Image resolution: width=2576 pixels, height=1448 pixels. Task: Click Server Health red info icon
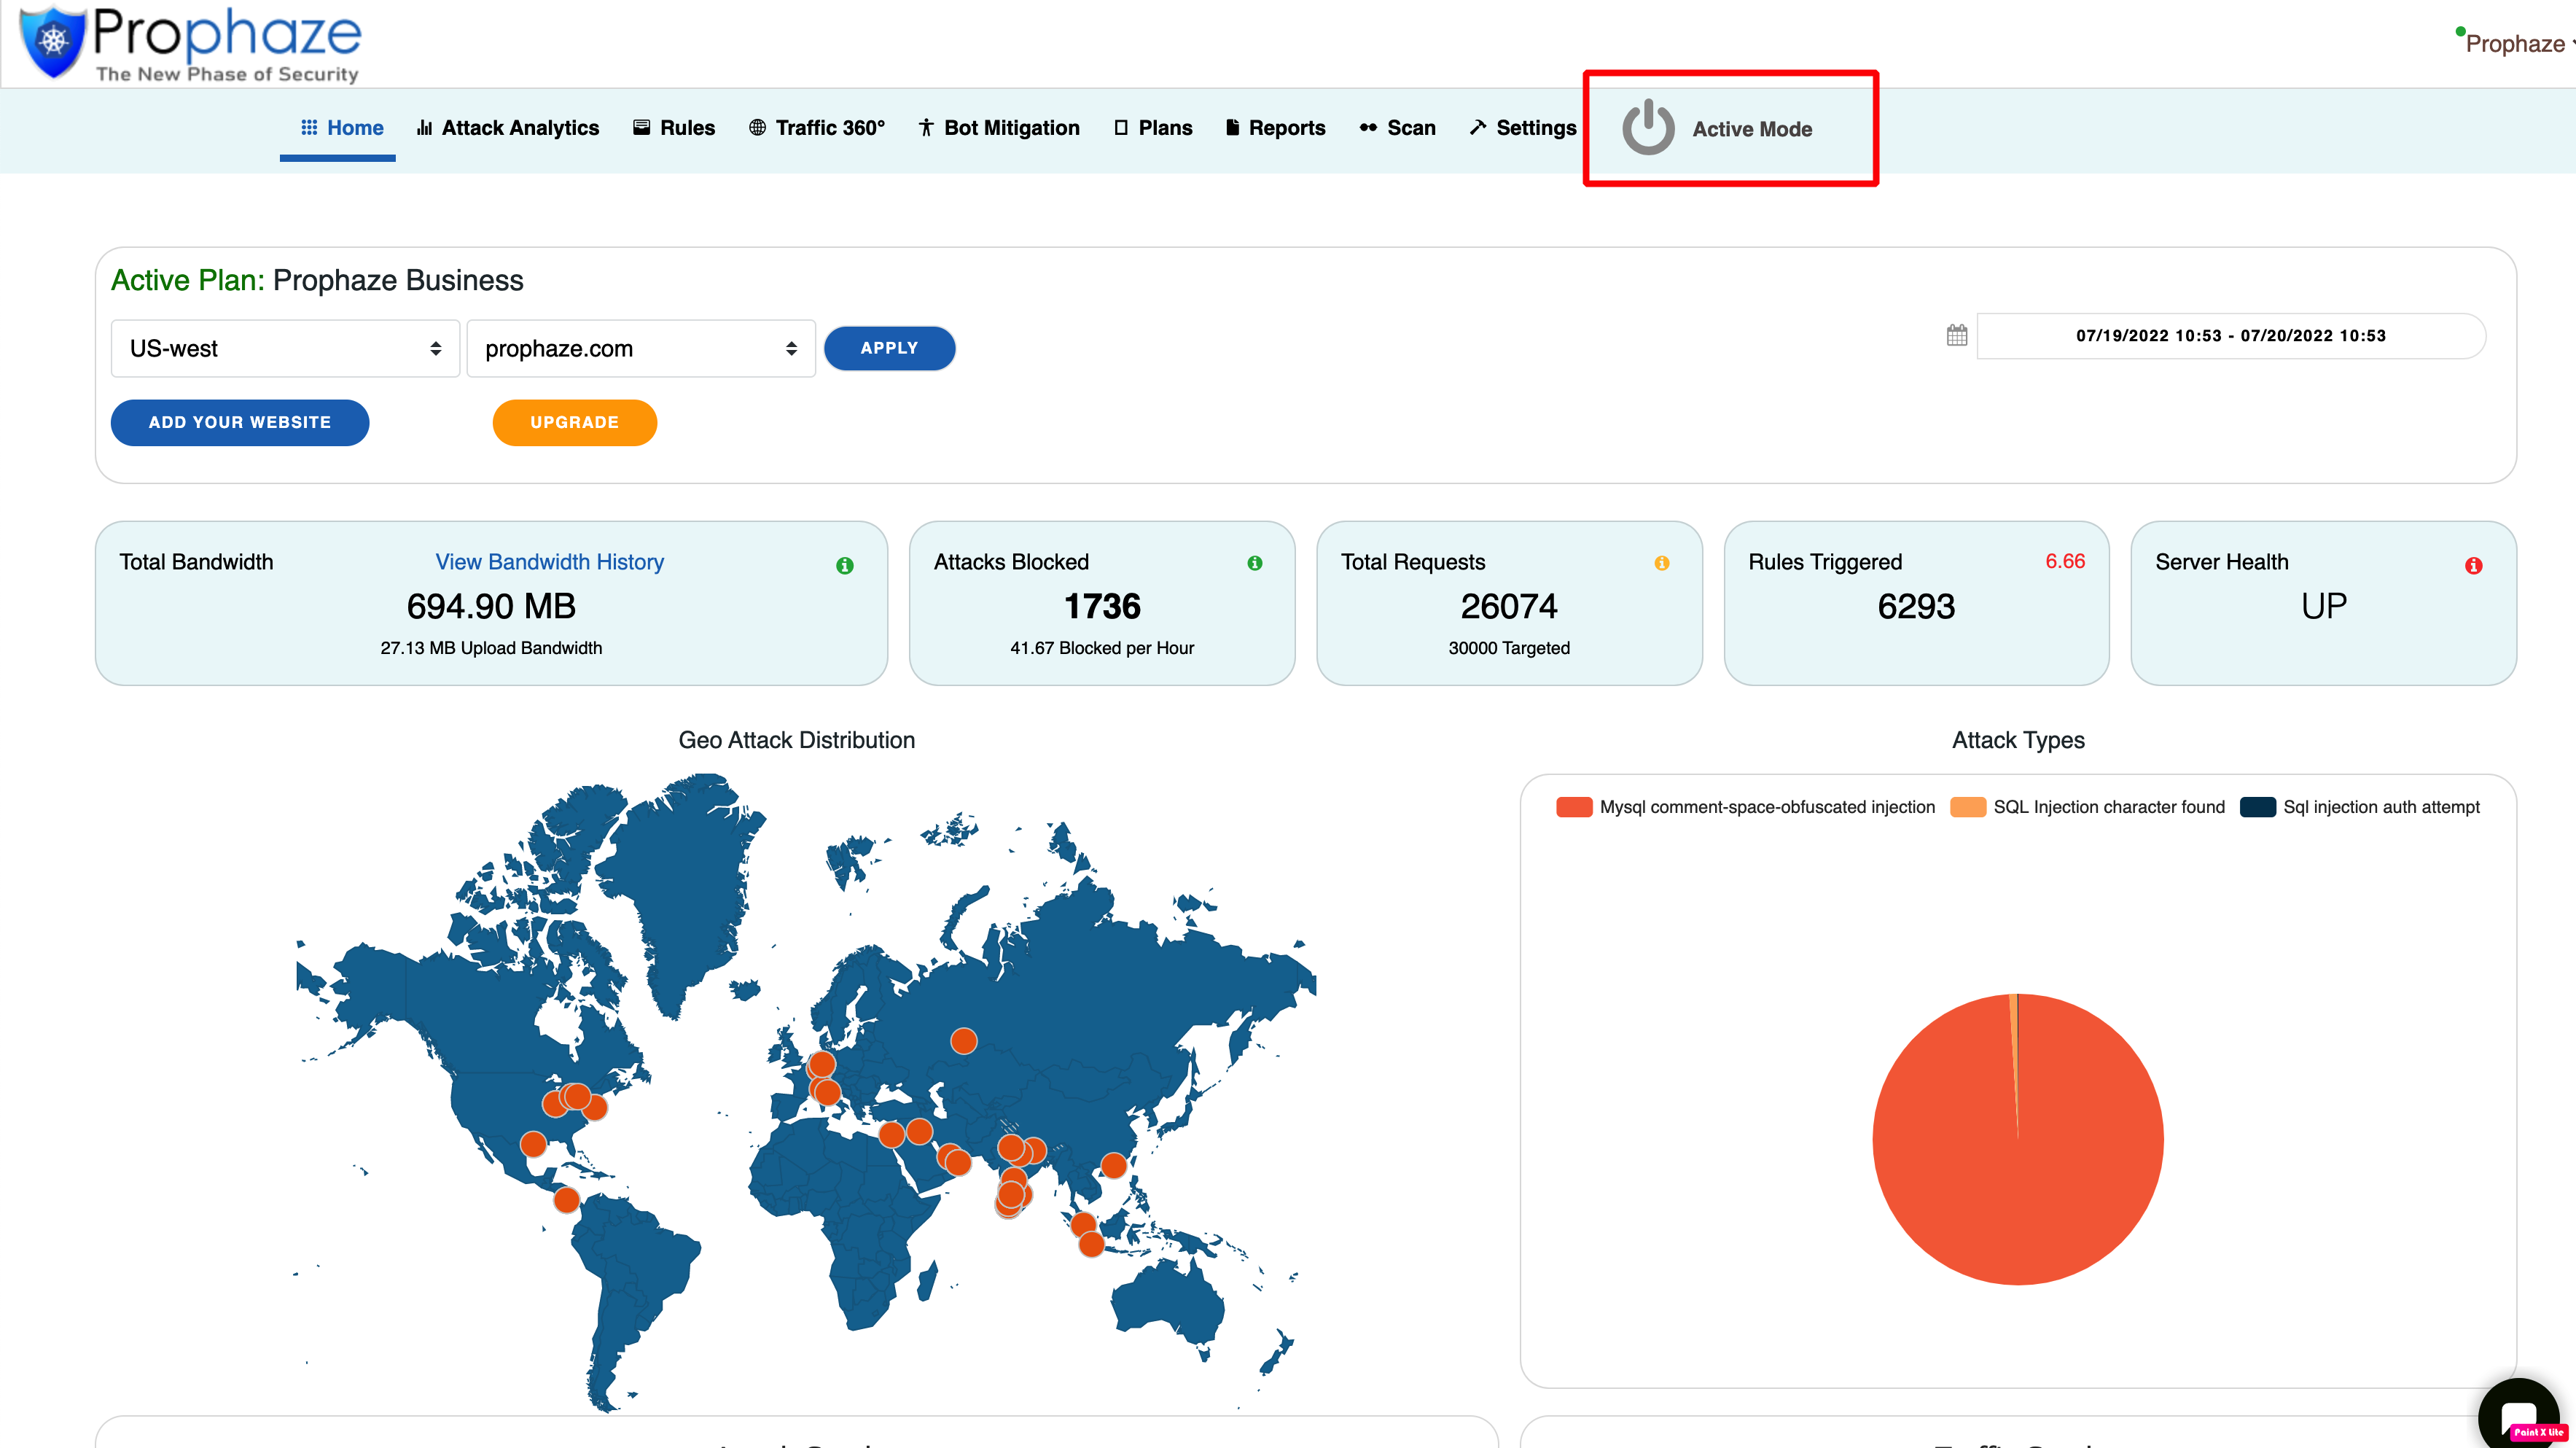coord(2473,566)
